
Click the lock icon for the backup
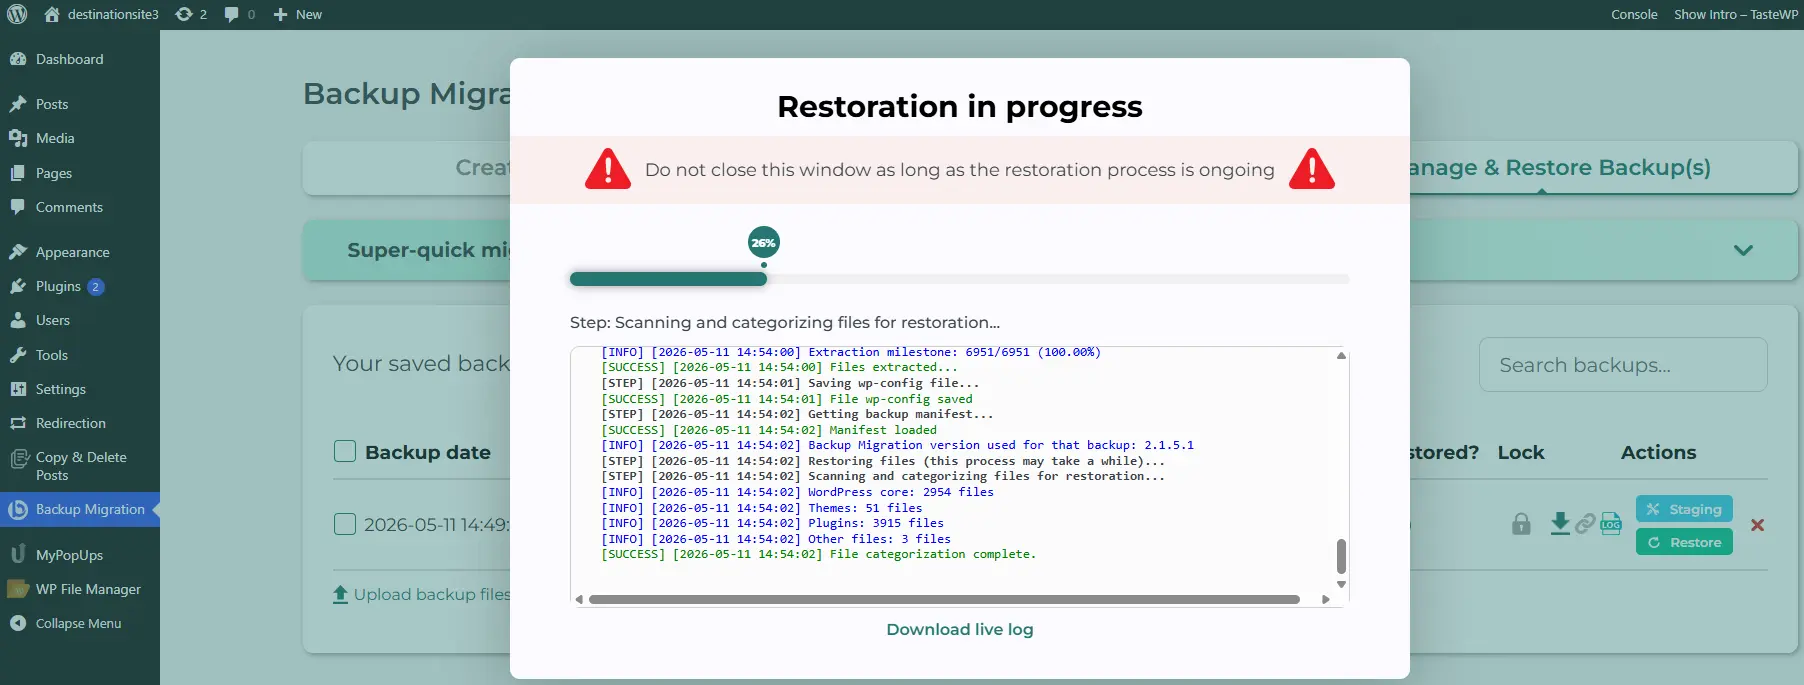pos(1521,524)
